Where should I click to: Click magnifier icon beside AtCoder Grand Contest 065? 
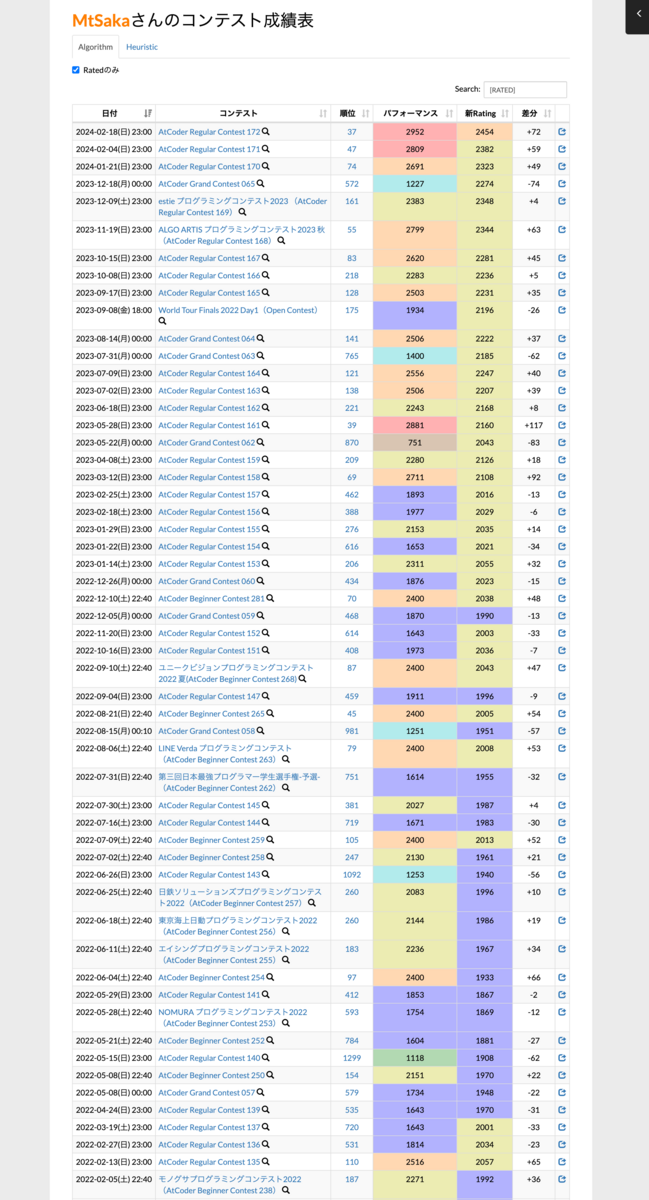261,184
